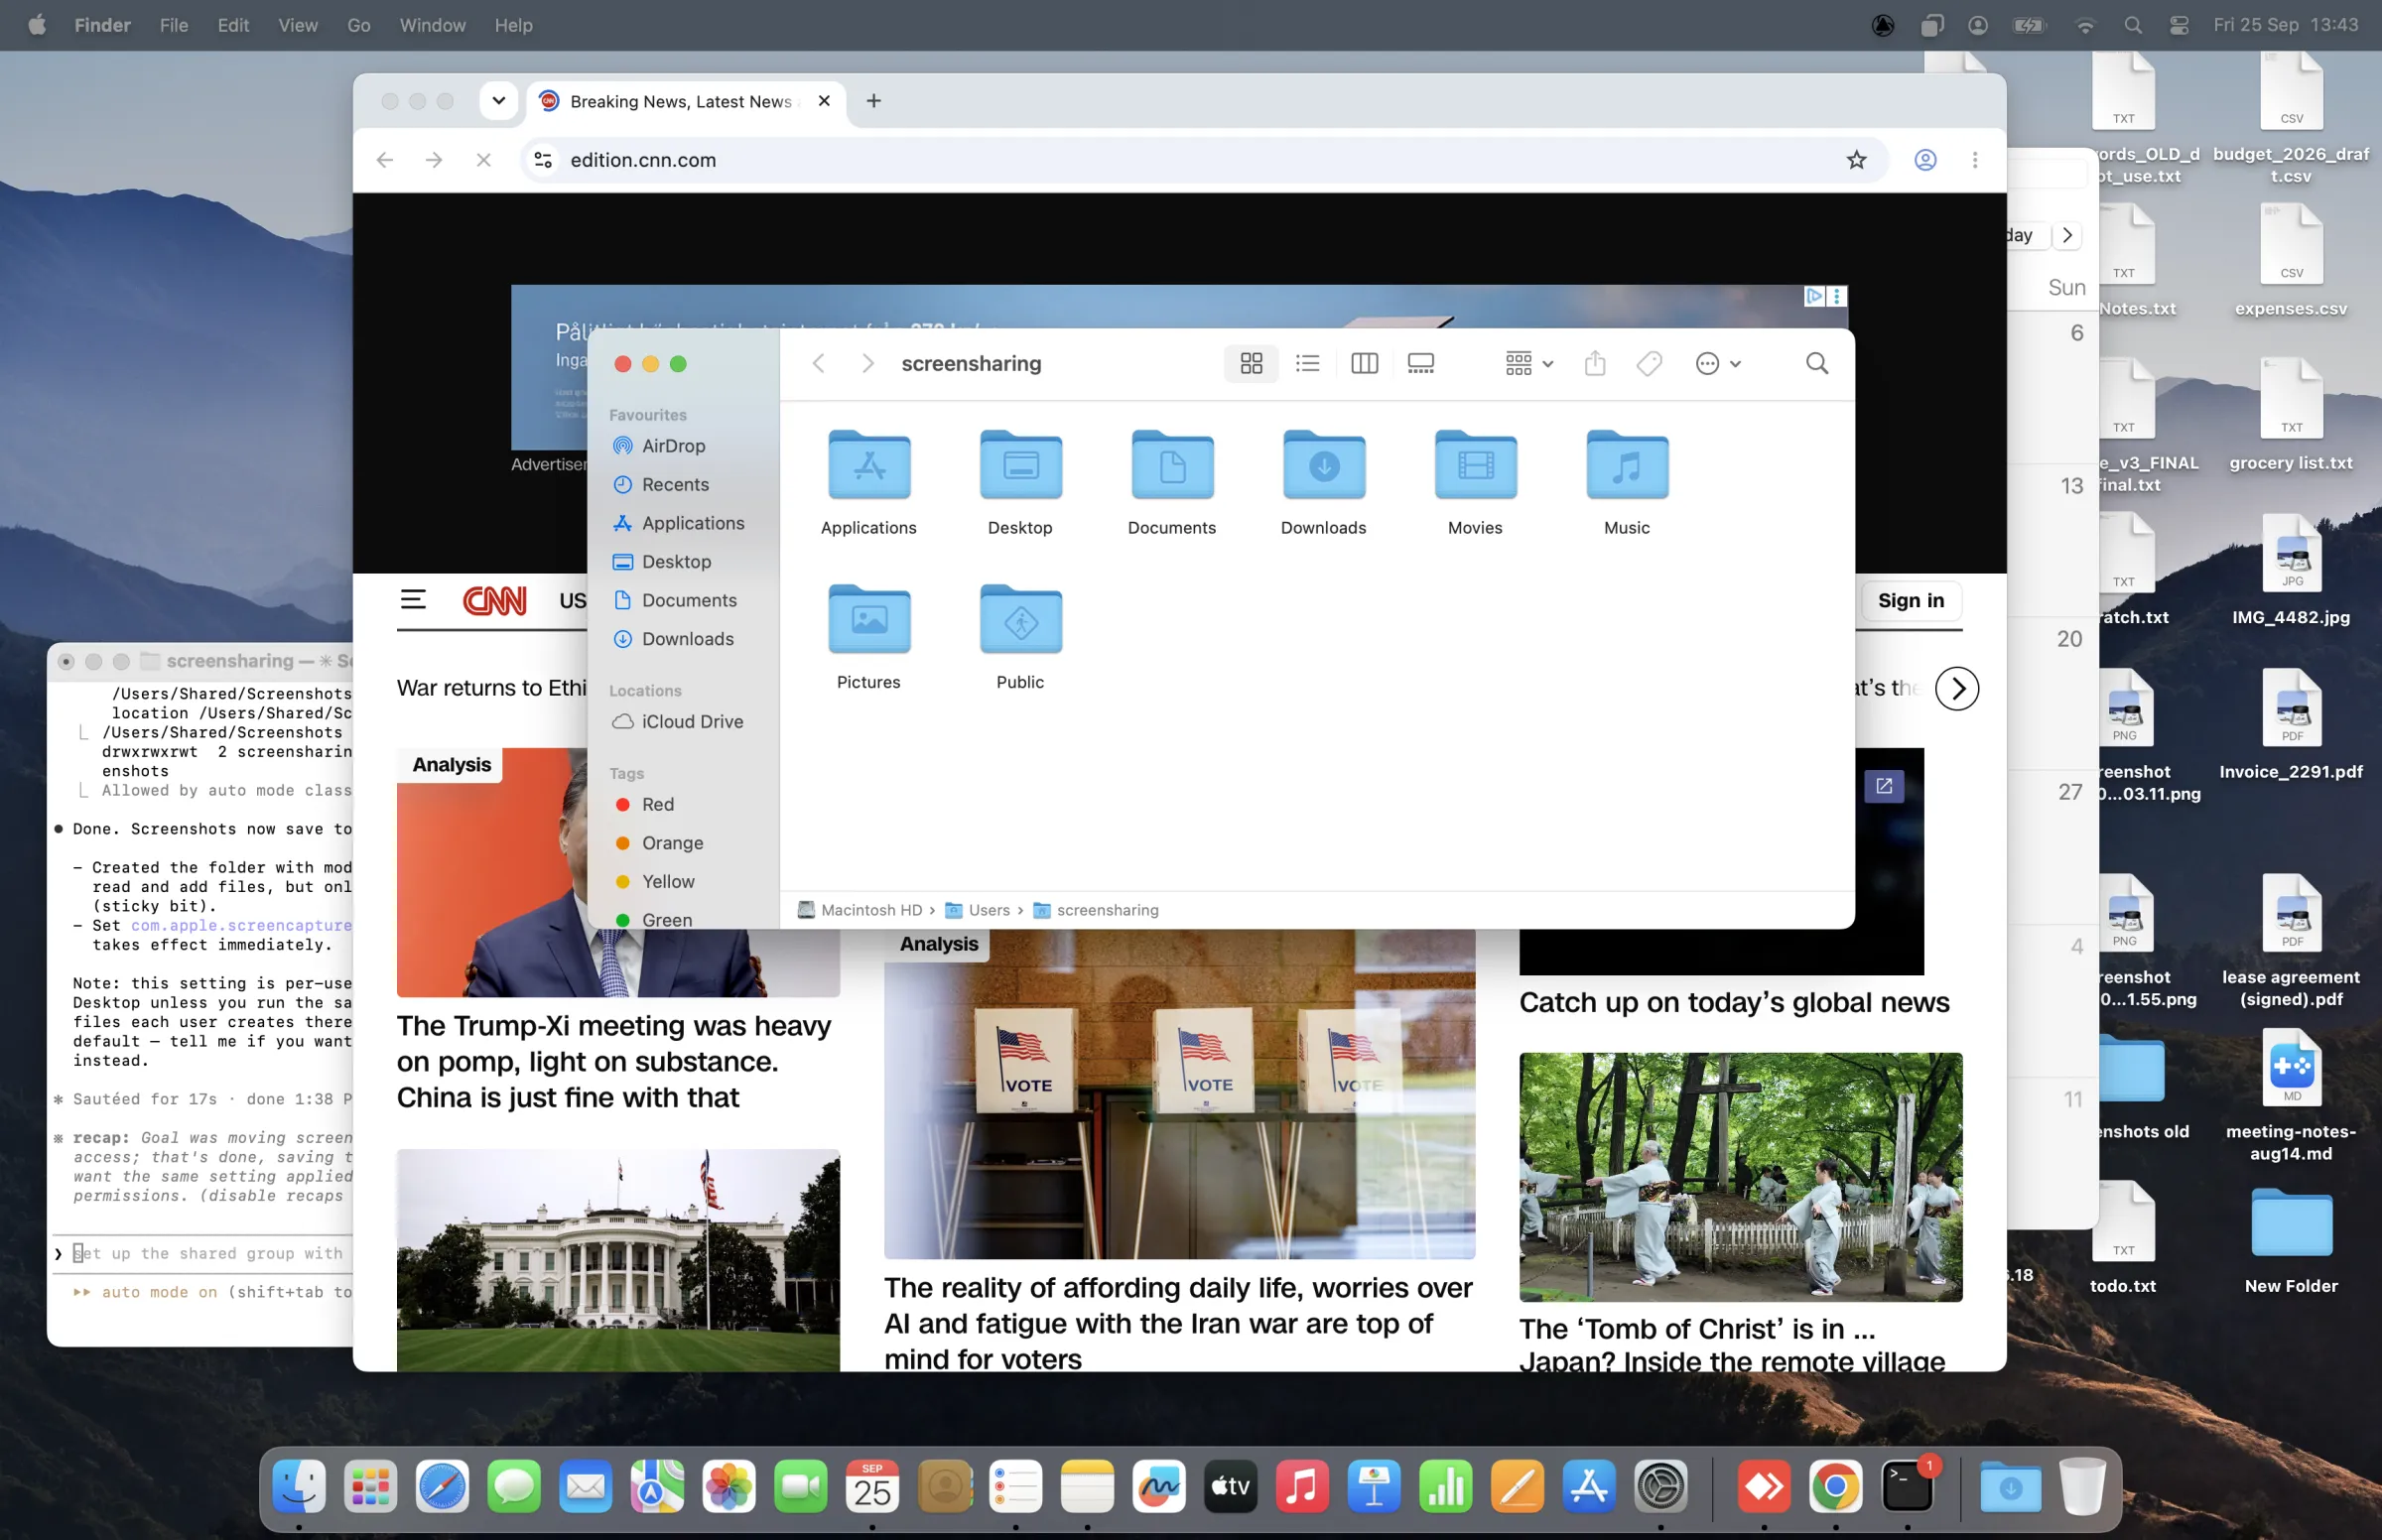Click the edition.cnn.com address bar
The width and height of the screenshot is (2382, 1540).
[1205, 160]
